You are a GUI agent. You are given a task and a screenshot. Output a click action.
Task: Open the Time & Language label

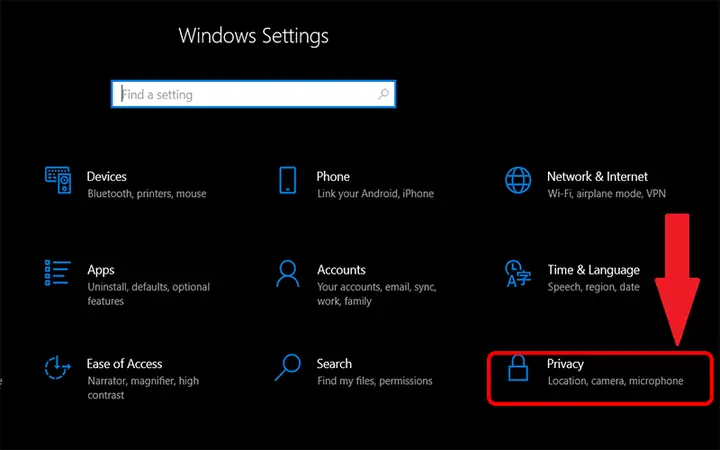point(593,270)
